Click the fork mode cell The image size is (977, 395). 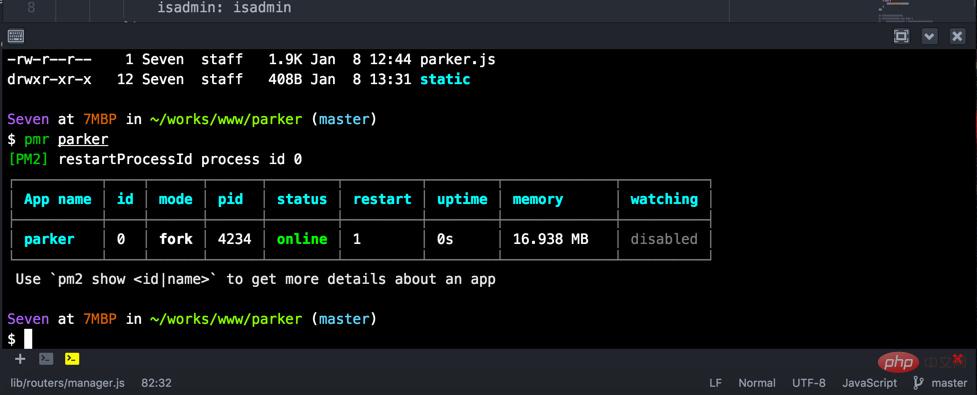point(176,239)
